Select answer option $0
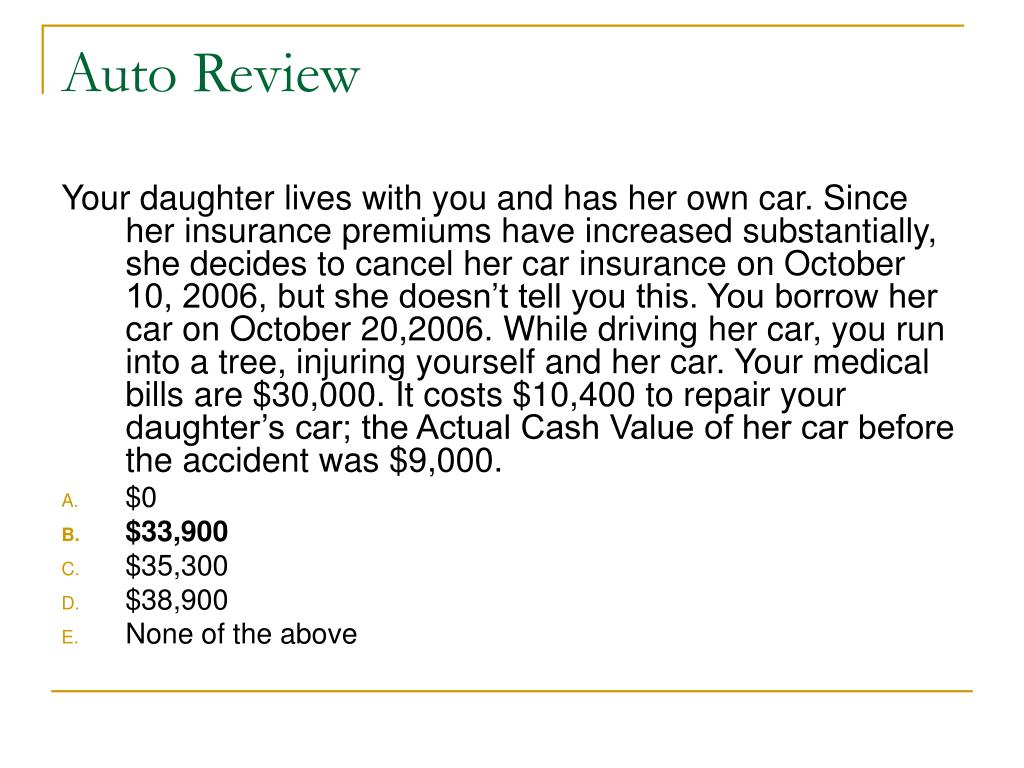The image size is (1024, 768). point(140,498)
